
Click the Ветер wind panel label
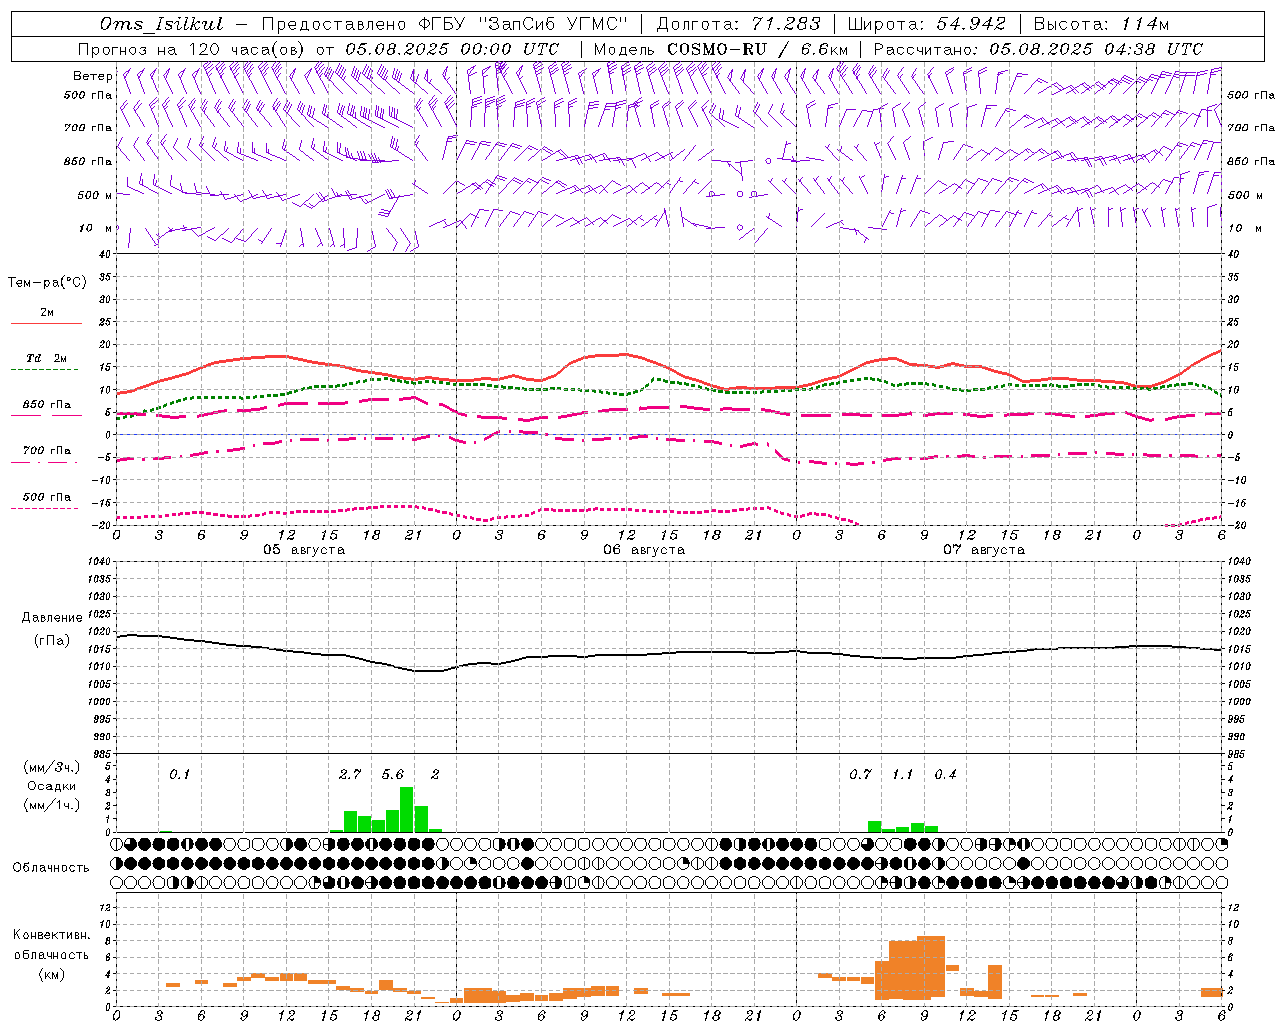tap(92, 76)
